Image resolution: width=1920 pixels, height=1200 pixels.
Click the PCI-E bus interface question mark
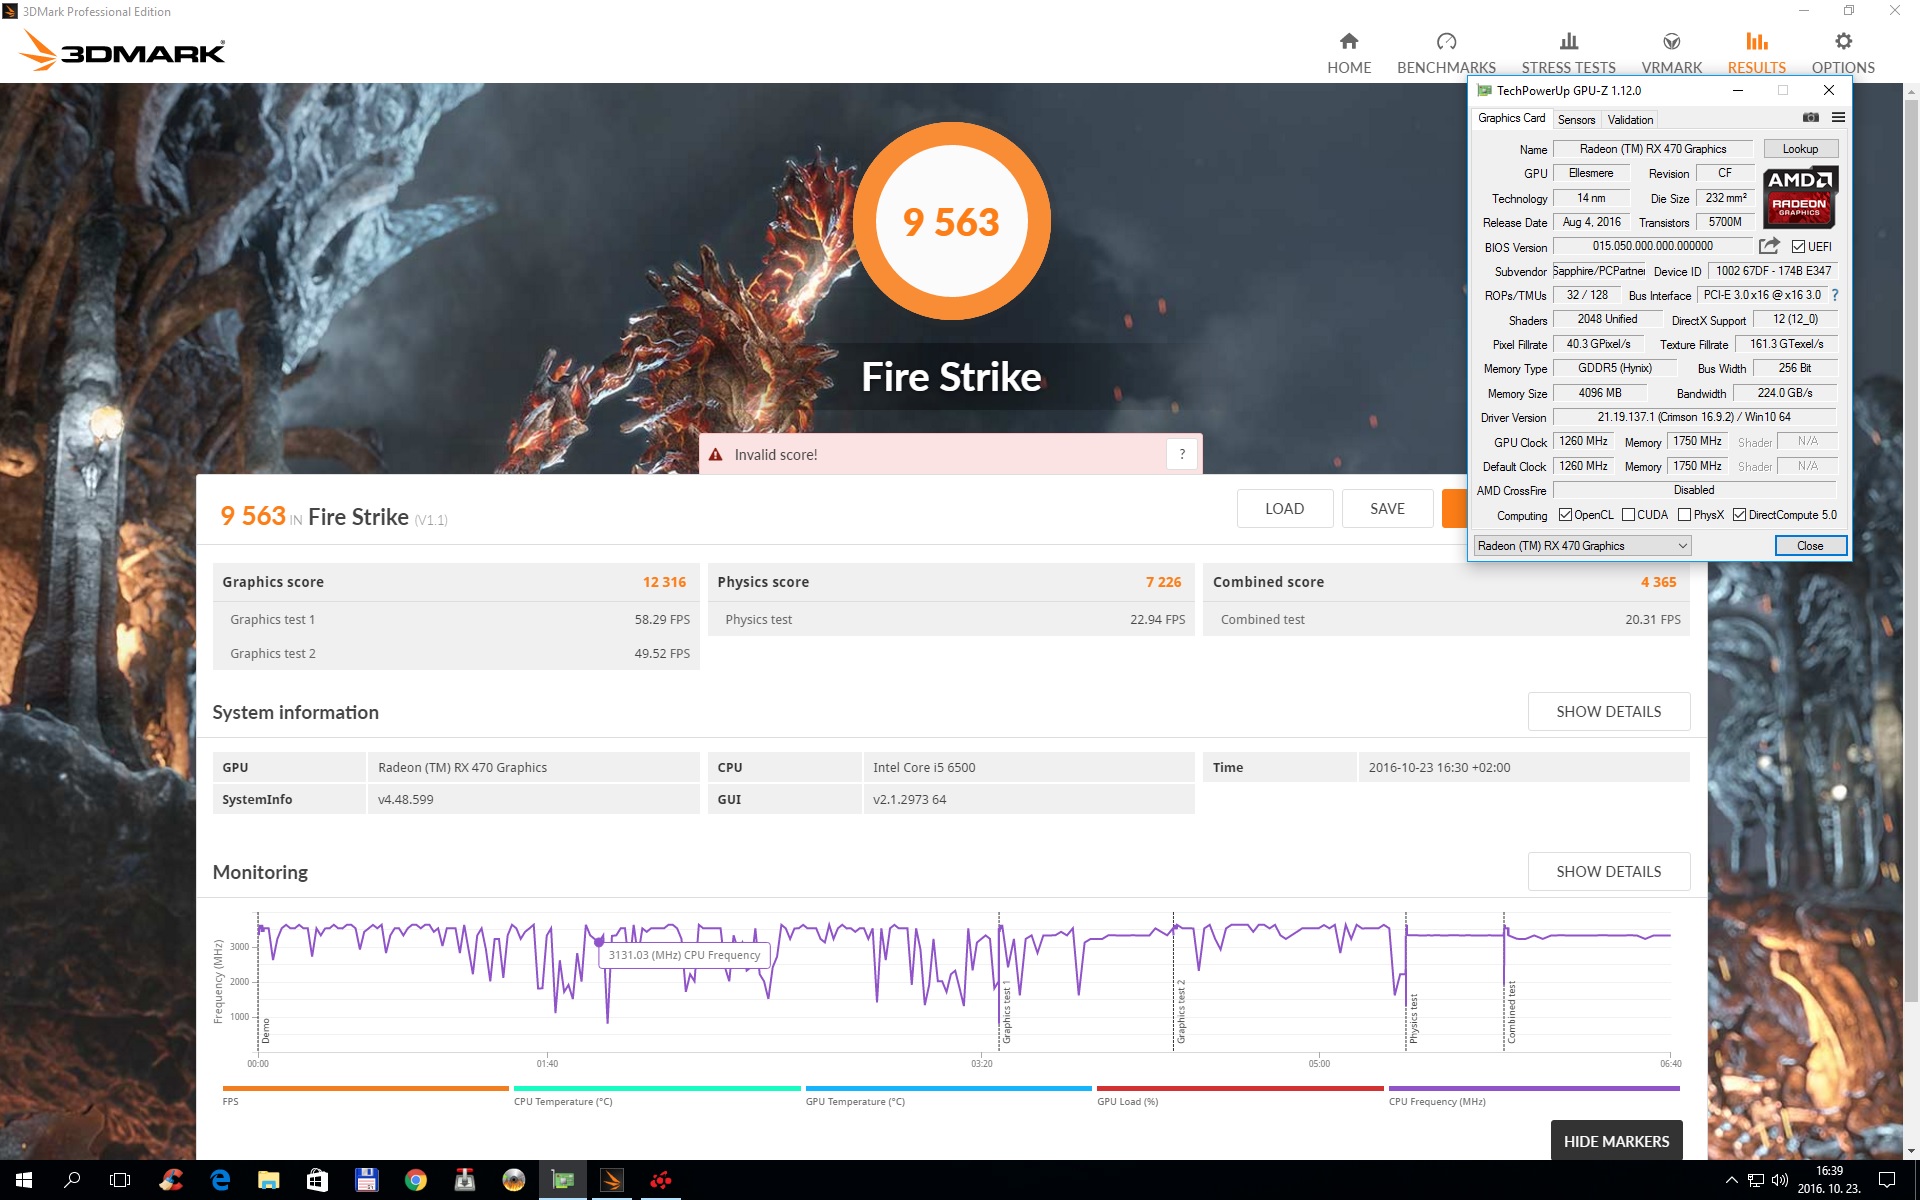click(x=1835, y=295)
